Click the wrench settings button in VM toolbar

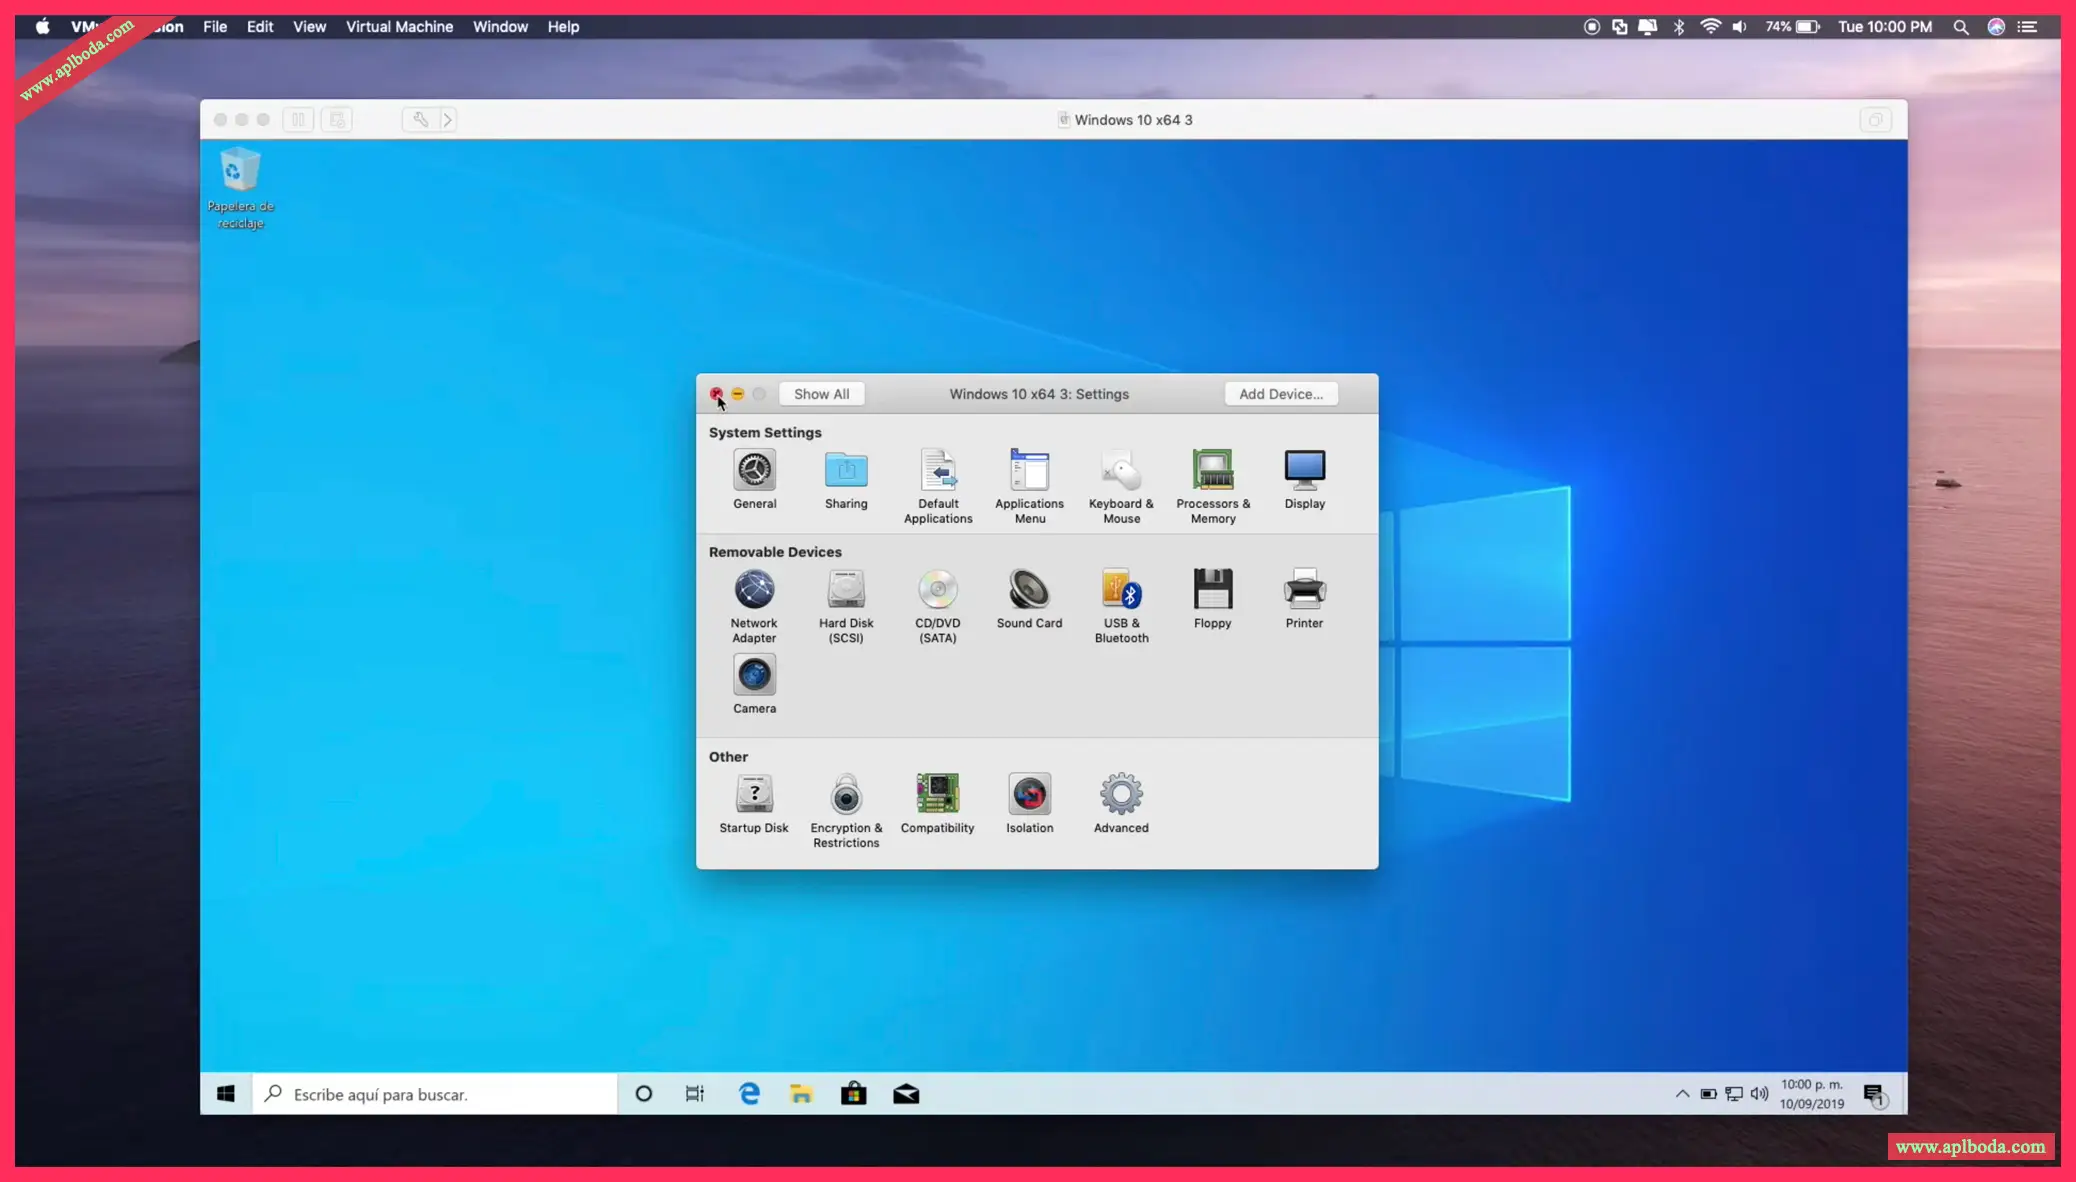(x=420, y=120)
